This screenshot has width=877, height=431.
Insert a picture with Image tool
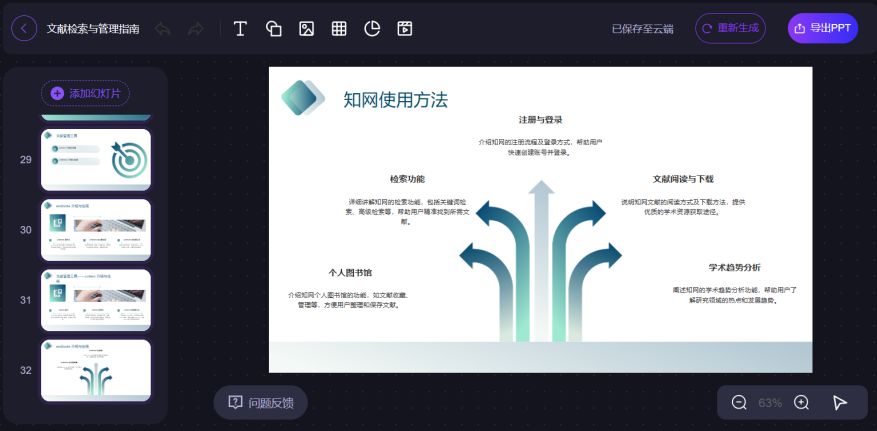[x=306, y=29]
